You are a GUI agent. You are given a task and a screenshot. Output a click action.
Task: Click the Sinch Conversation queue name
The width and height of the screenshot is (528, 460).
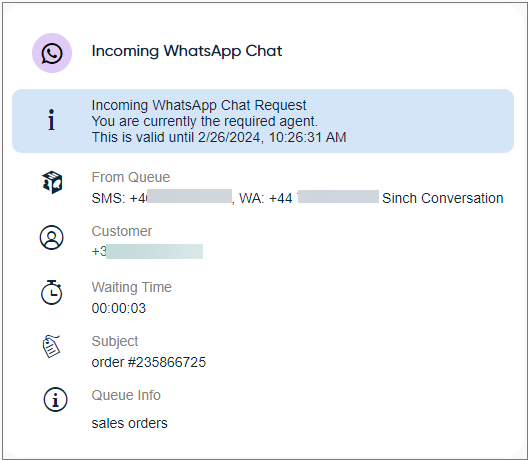442,198
